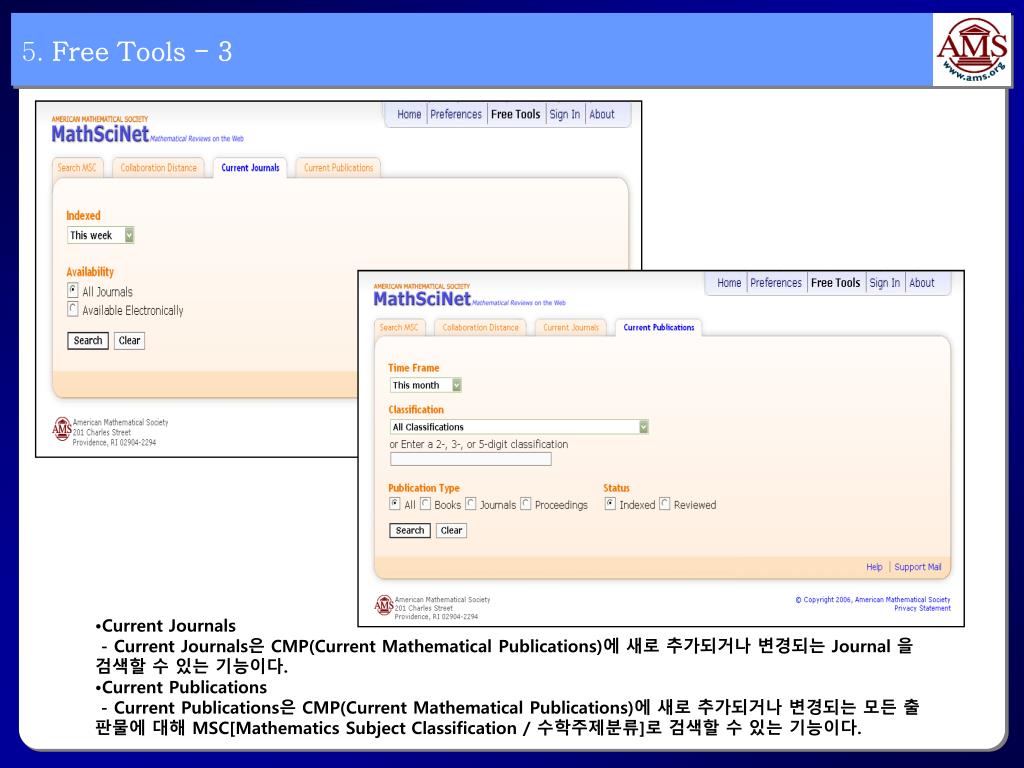Select the Reviewed status radio button
The height and width of the screenshot is (768, 1024).
coord(665,504)
